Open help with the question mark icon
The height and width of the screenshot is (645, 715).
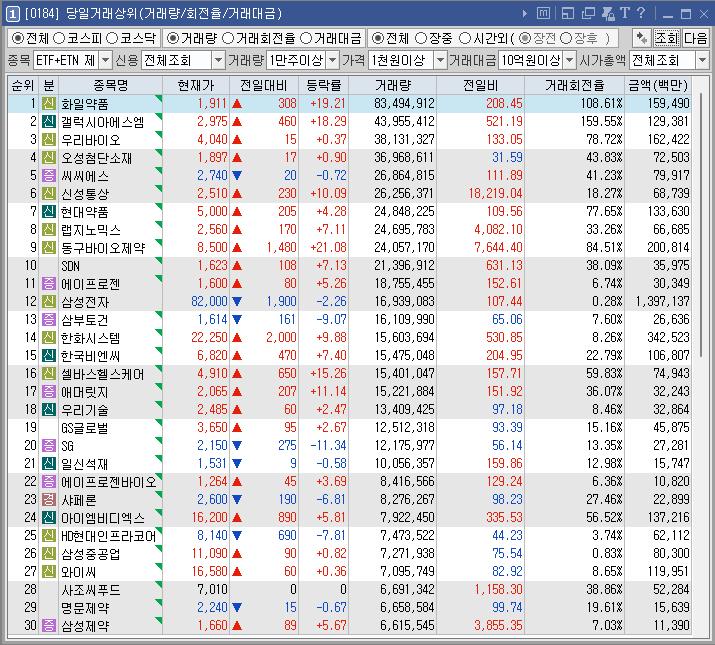[641, 13]
